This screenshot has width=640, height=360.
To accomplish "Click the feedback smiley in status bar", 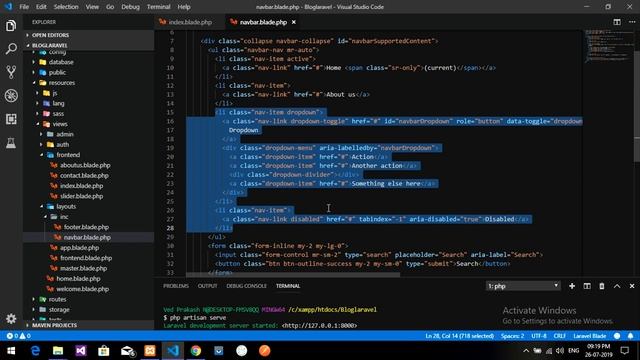I will tap(617, 336).
